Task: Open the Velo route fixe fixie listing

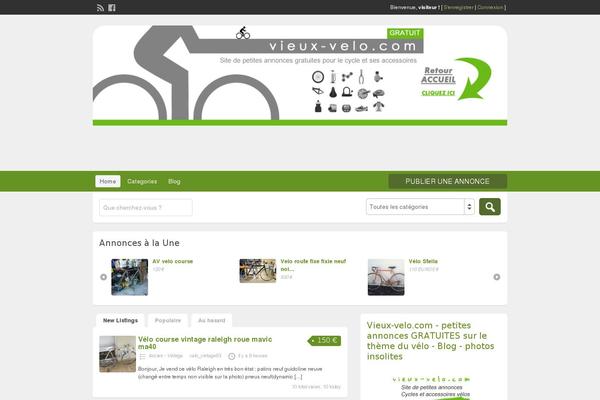Action: point(313,265)
